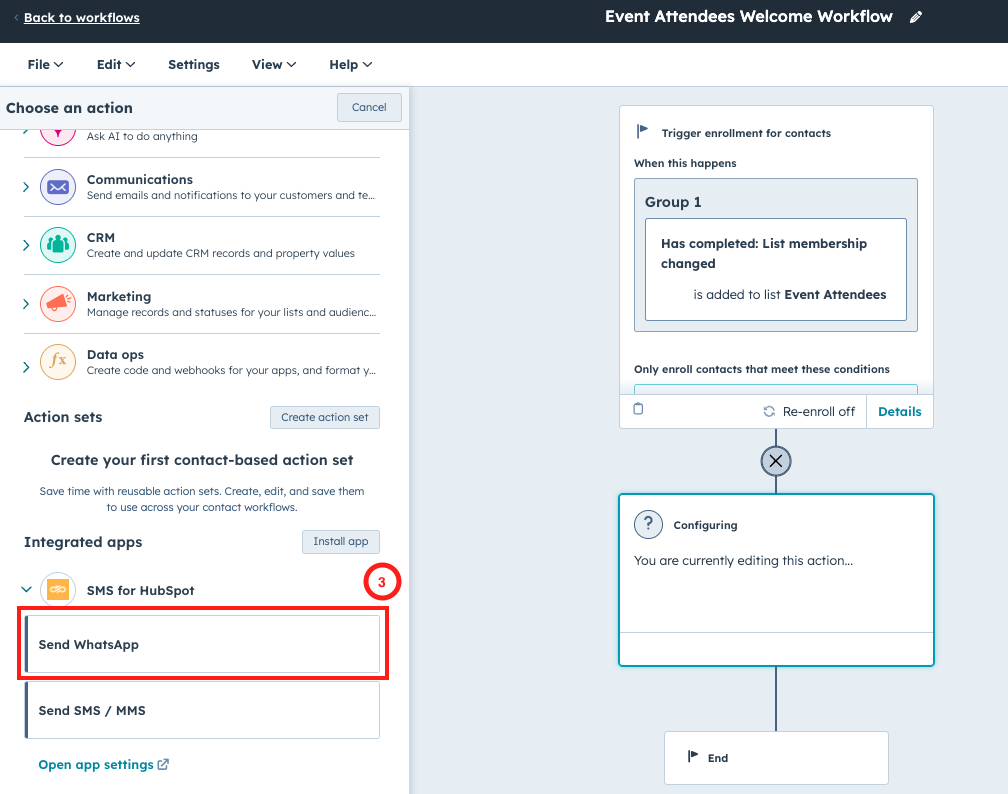Click the Re-enroll refresh icon
This screenshot has height=794, width=1008.
click(x=769, y=411)
